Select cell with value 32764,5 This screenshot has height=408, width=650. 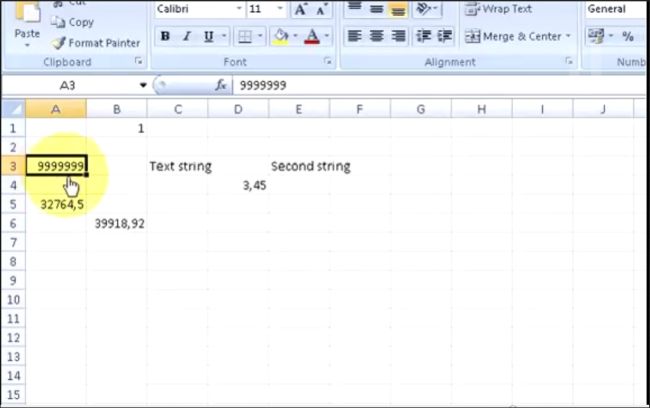point(56,204)
